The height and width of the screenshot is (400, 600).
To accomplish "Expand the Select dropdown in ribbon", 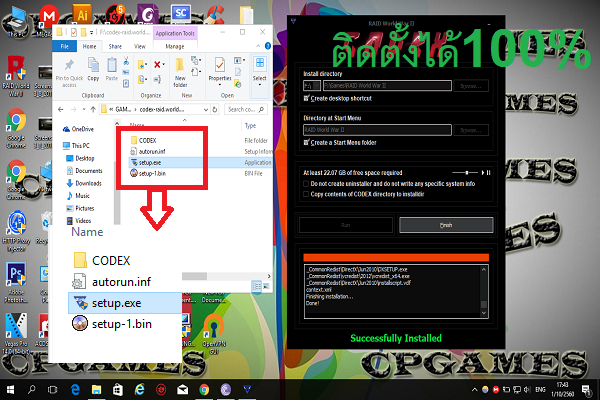I will (259, 85).
